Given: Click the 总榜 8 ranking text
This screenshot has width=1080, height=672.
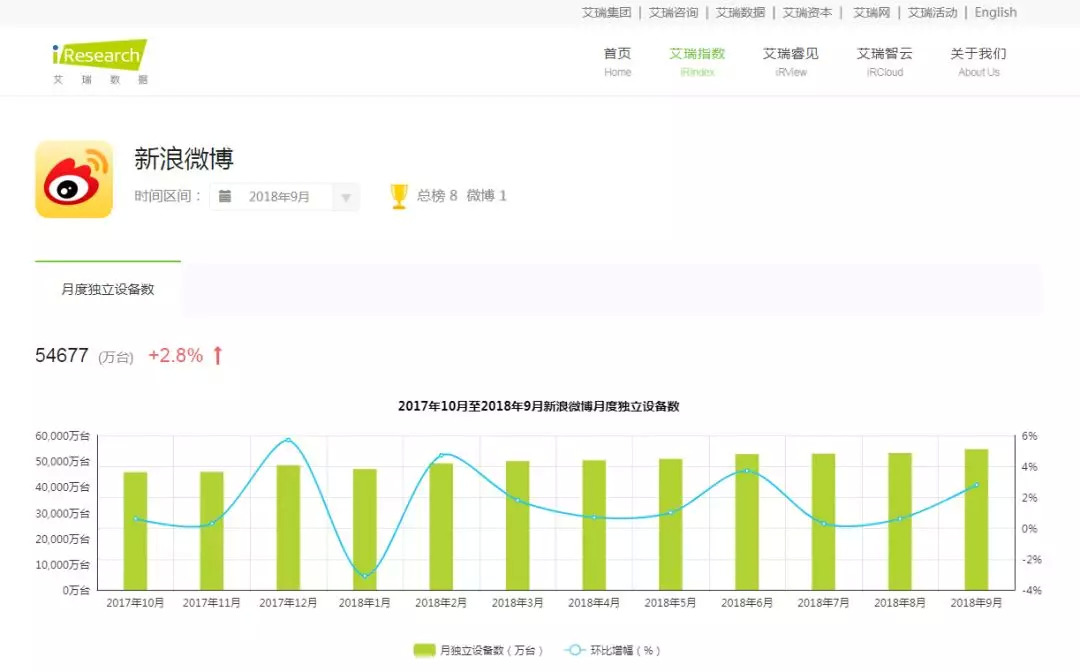Looking at the screenshot, I should point(437,196).
